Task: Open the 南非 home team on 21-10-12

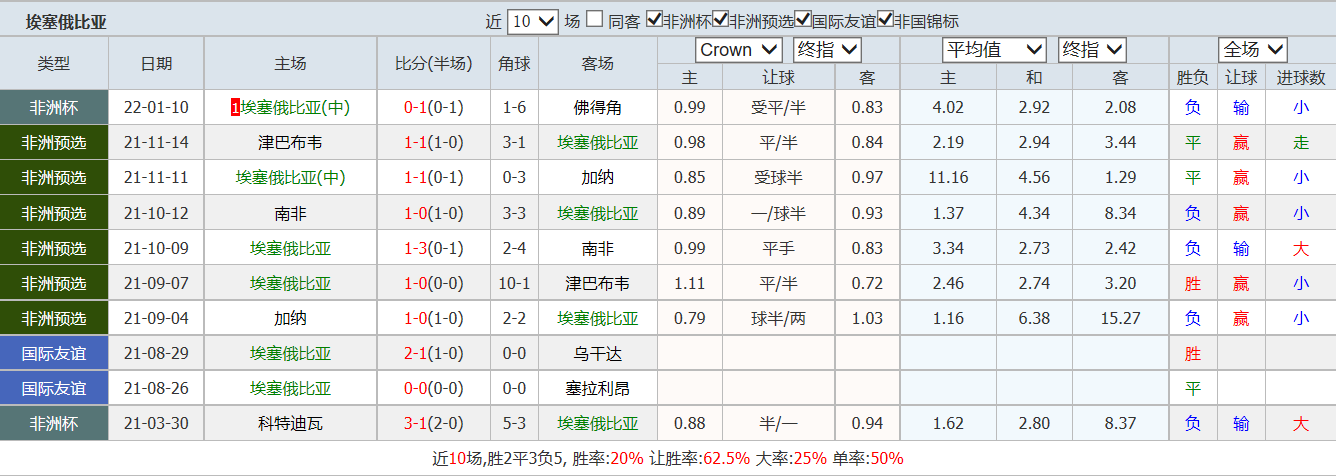Action: pos(291,213)
